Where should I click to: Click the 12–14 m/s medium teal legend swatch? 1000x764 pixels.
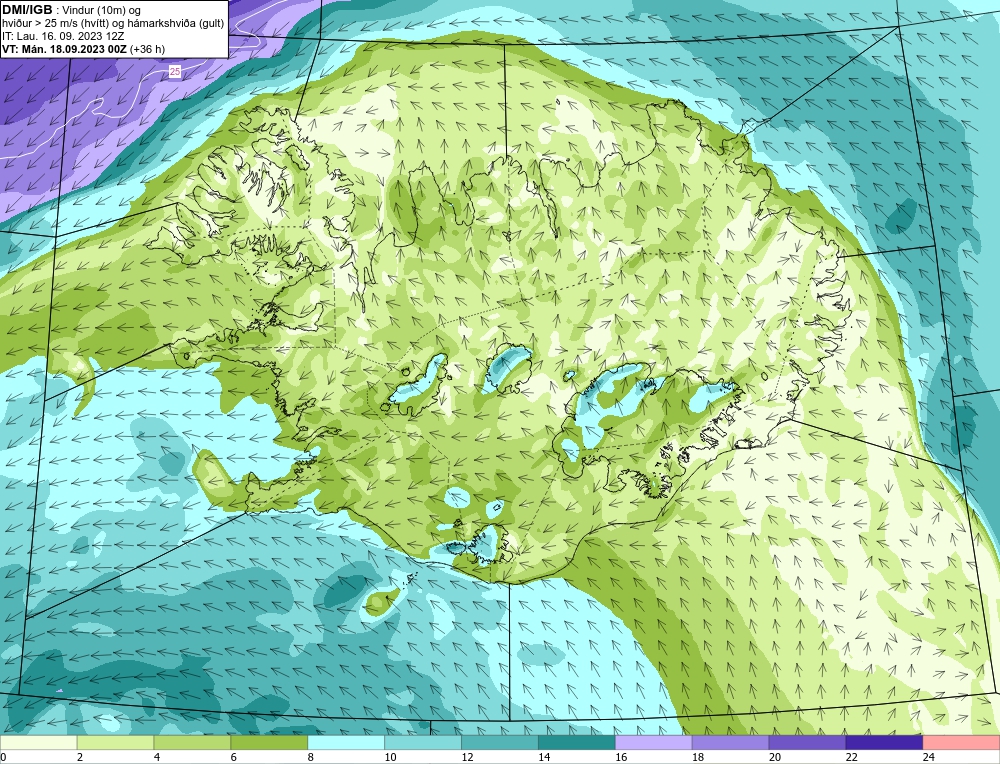click(x=499, y=743)
